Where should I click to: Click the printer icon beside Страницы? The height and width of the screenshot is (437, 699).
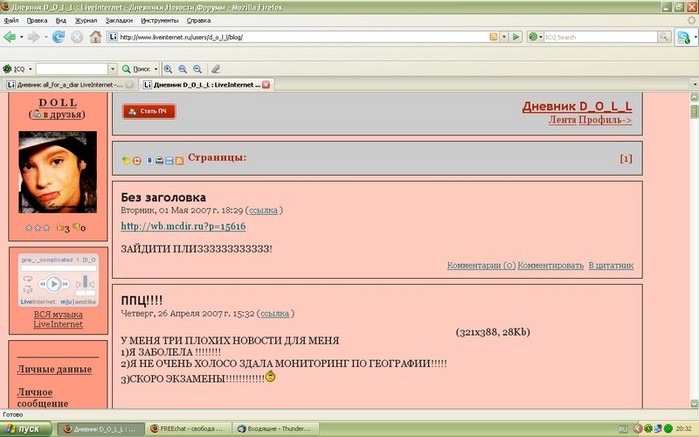[159, 161]
